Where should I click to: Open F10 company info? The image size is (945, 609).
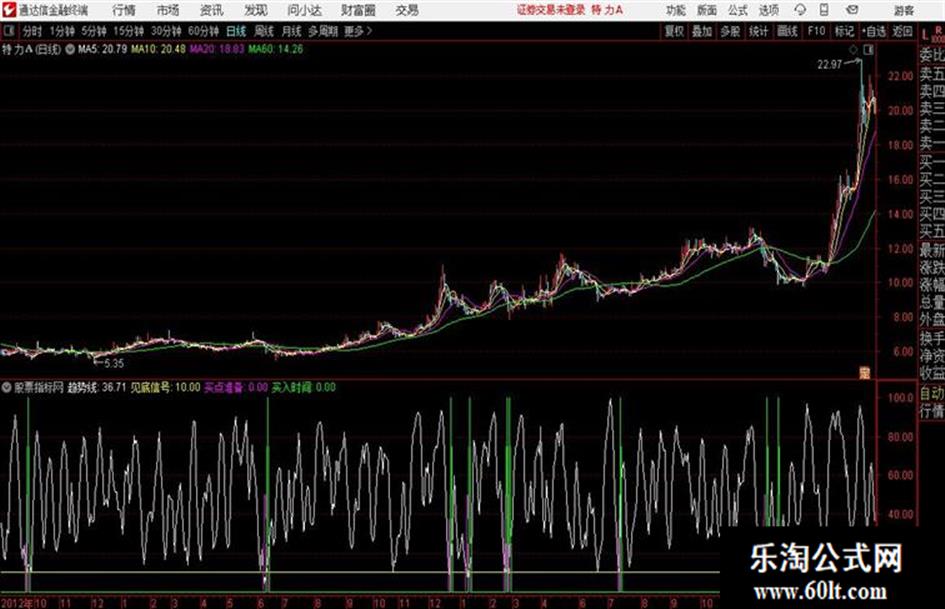[x=816, y=31]
